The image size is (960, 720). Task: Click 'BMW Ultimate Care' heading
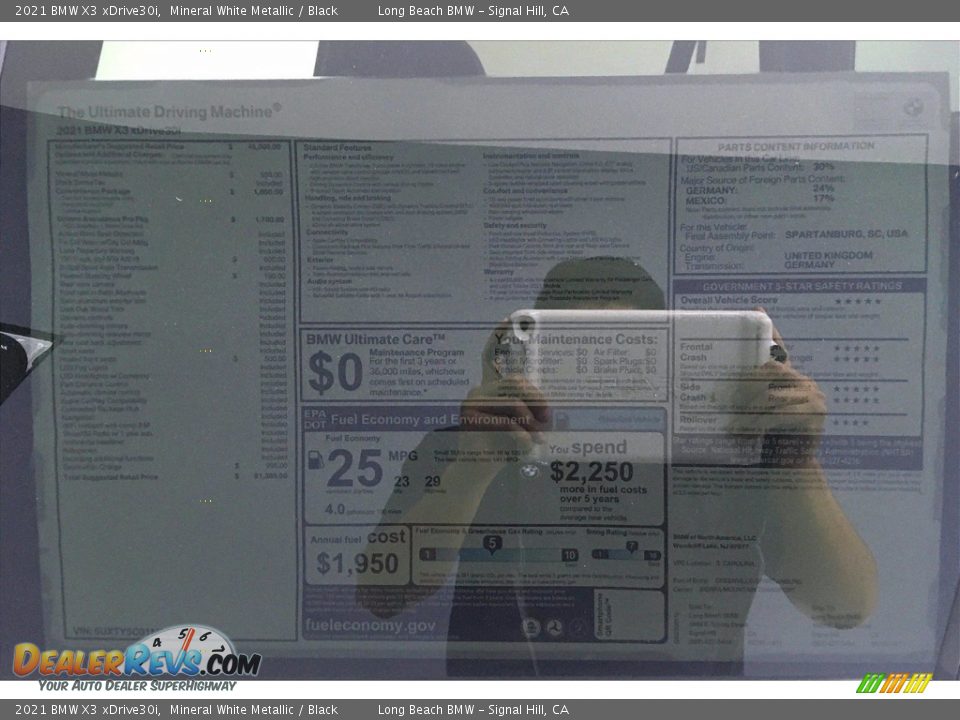(375, 339)
